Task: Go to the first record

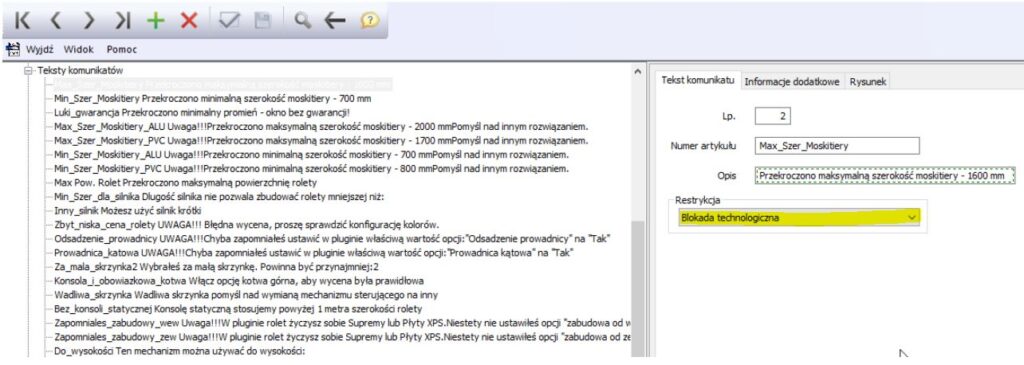Action: click(x=23, y=20)
